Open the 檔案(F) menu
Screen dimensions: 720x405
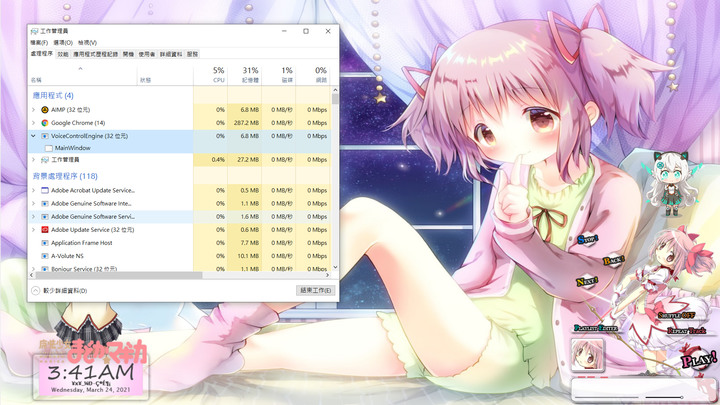[39, 43]
